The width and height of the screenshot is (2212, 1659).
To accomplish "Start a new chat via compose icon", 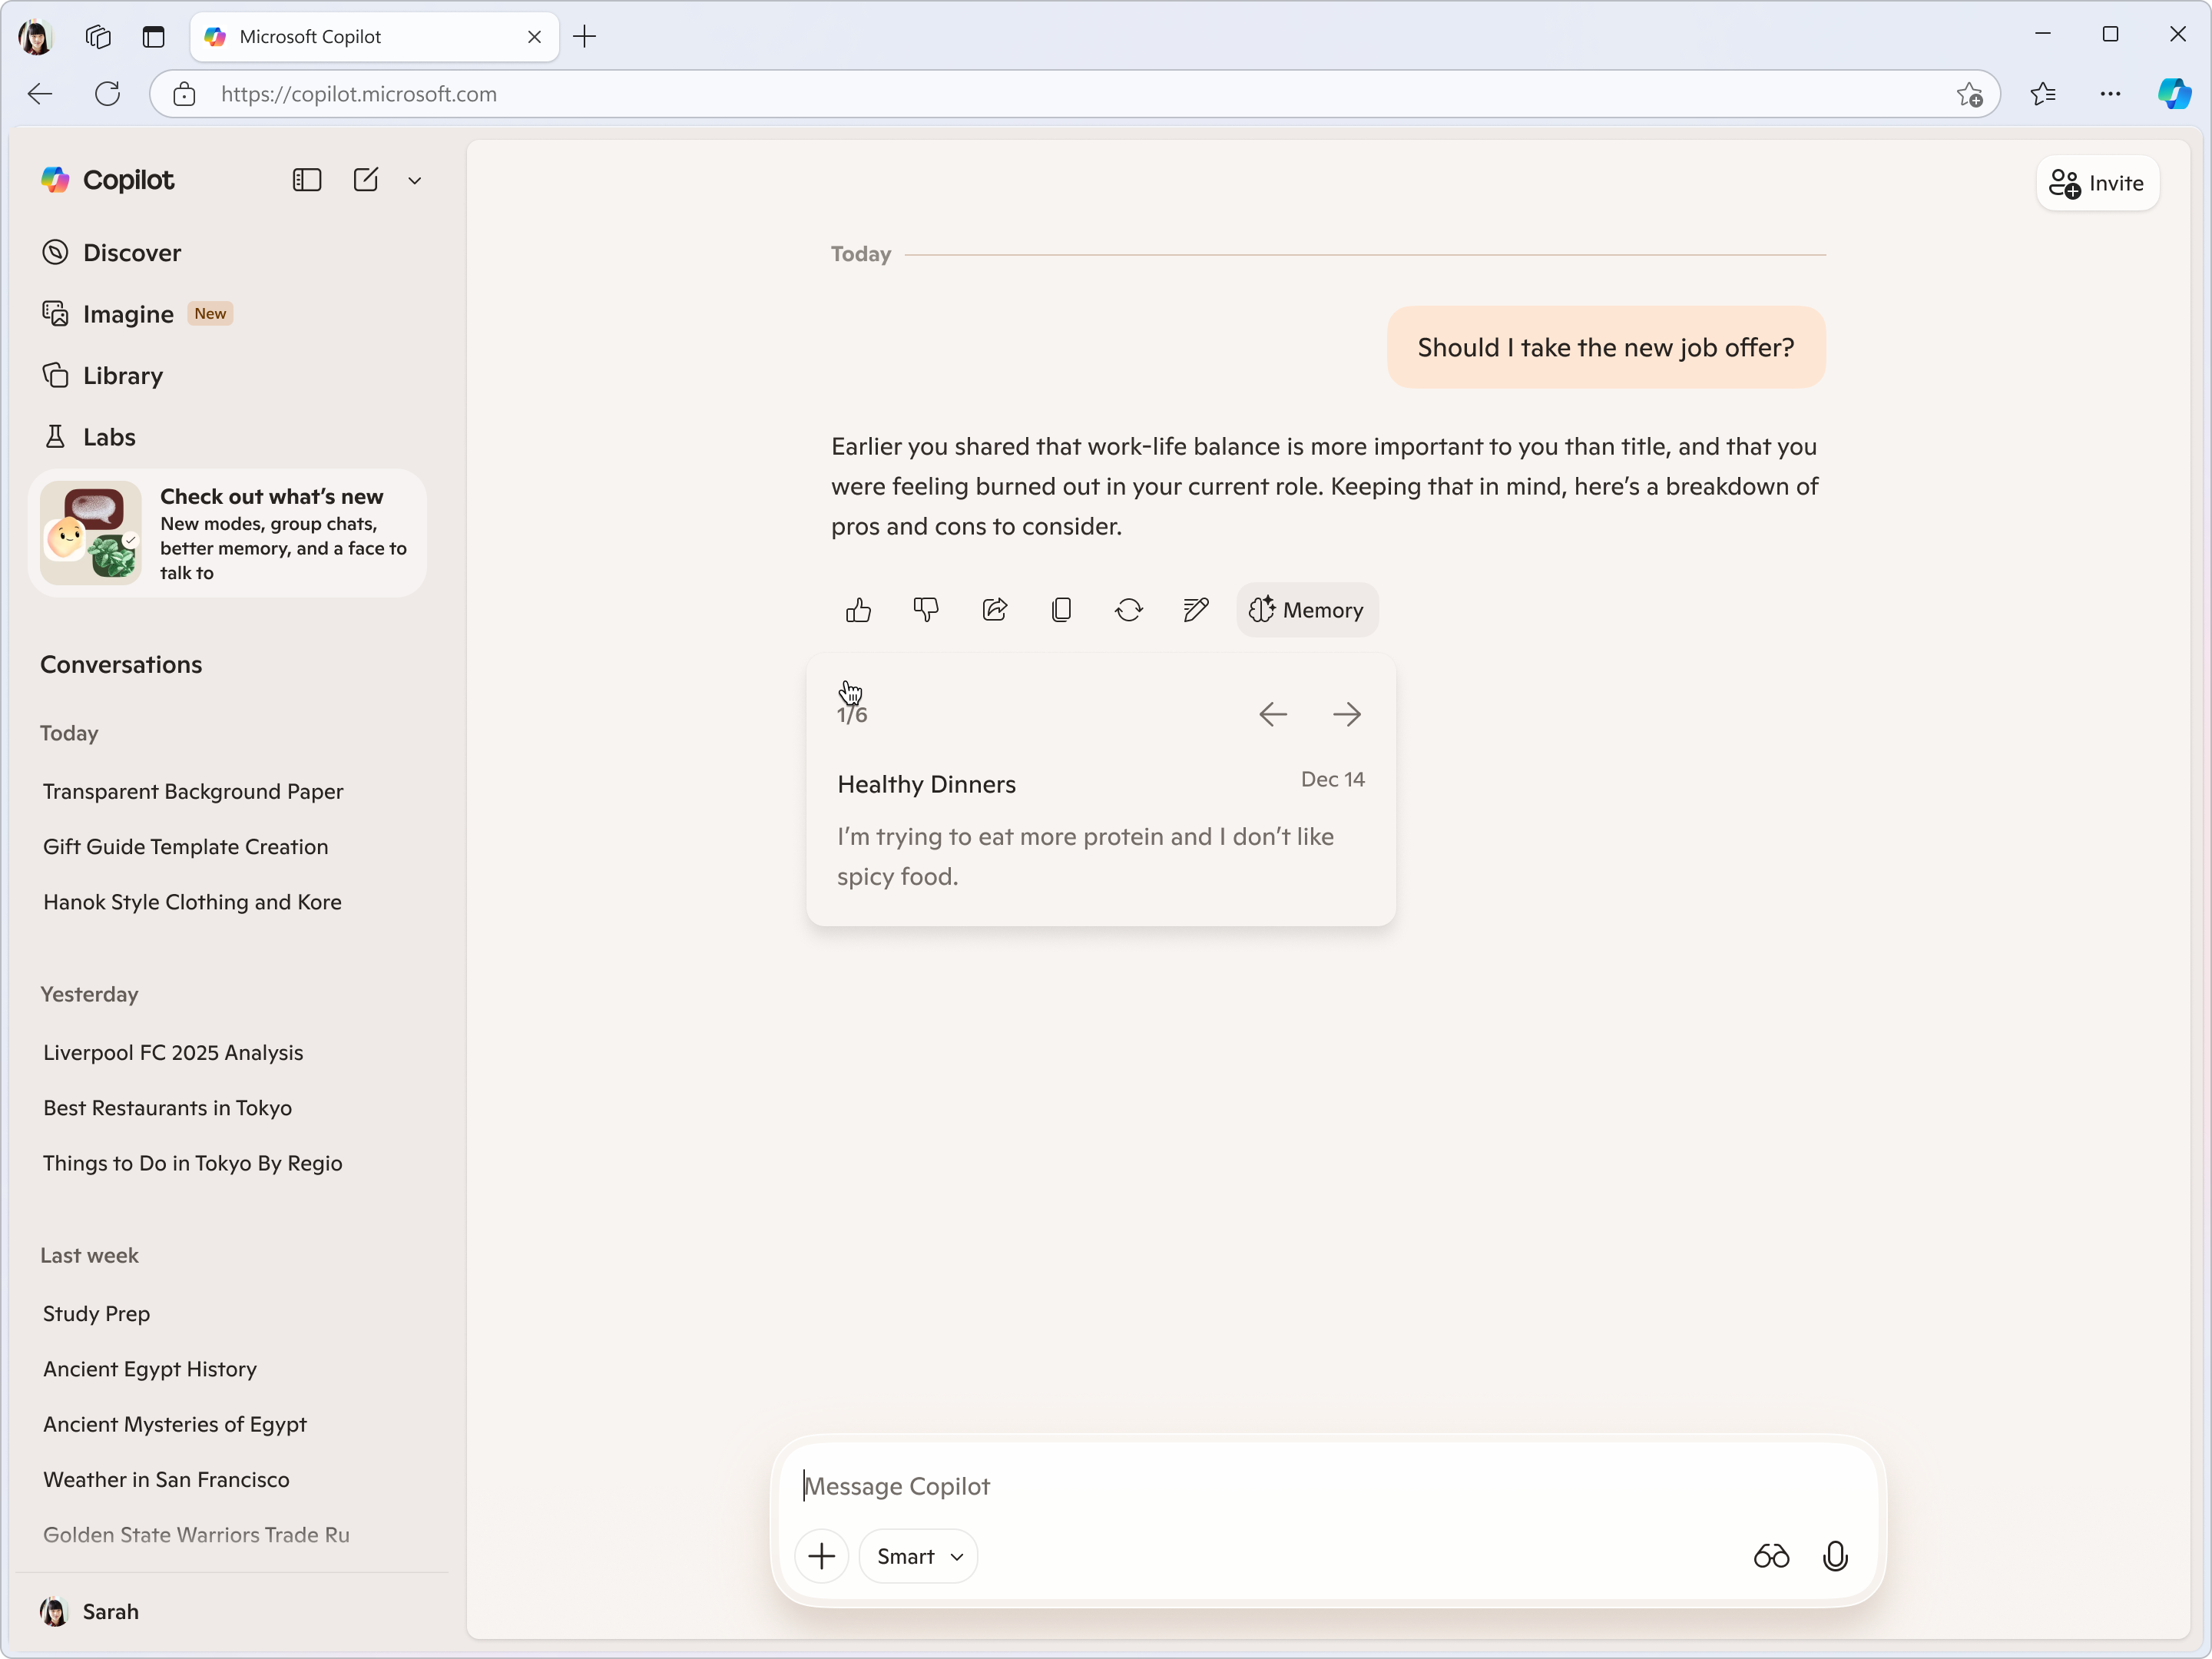I will (366, 180).
